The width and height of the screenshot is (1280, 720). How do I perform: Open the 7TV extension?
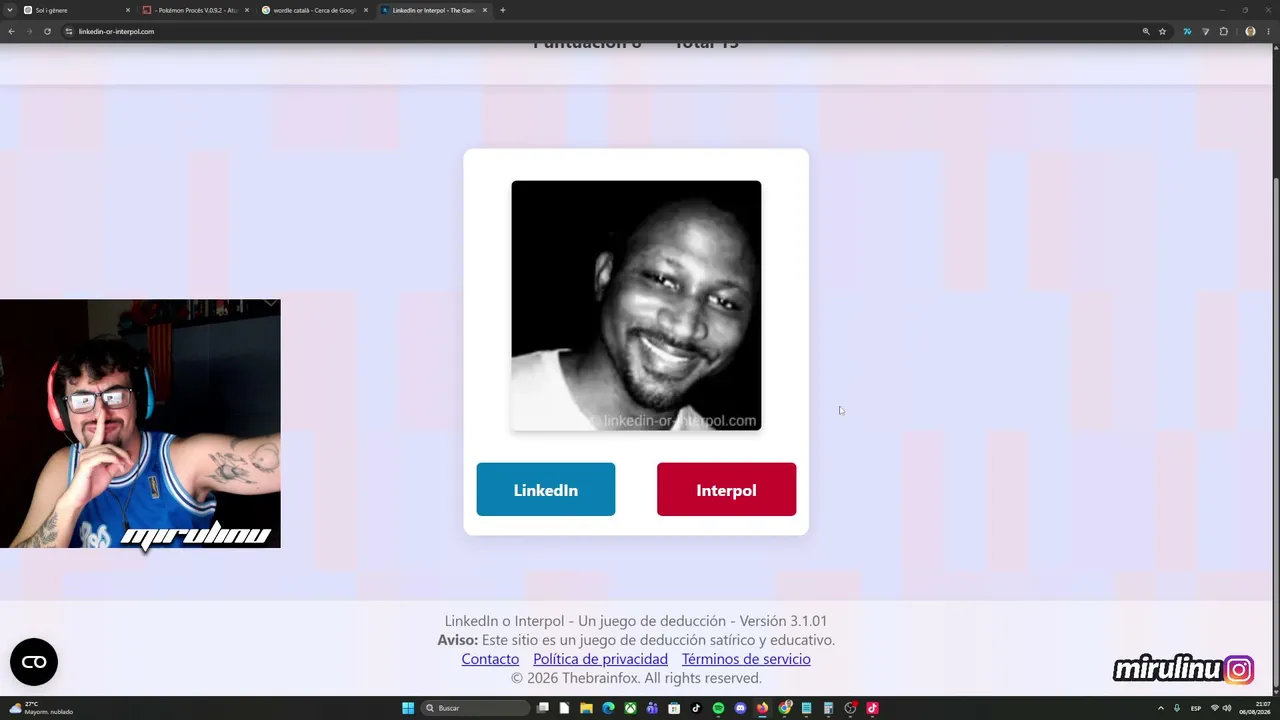pos(1187,31)
